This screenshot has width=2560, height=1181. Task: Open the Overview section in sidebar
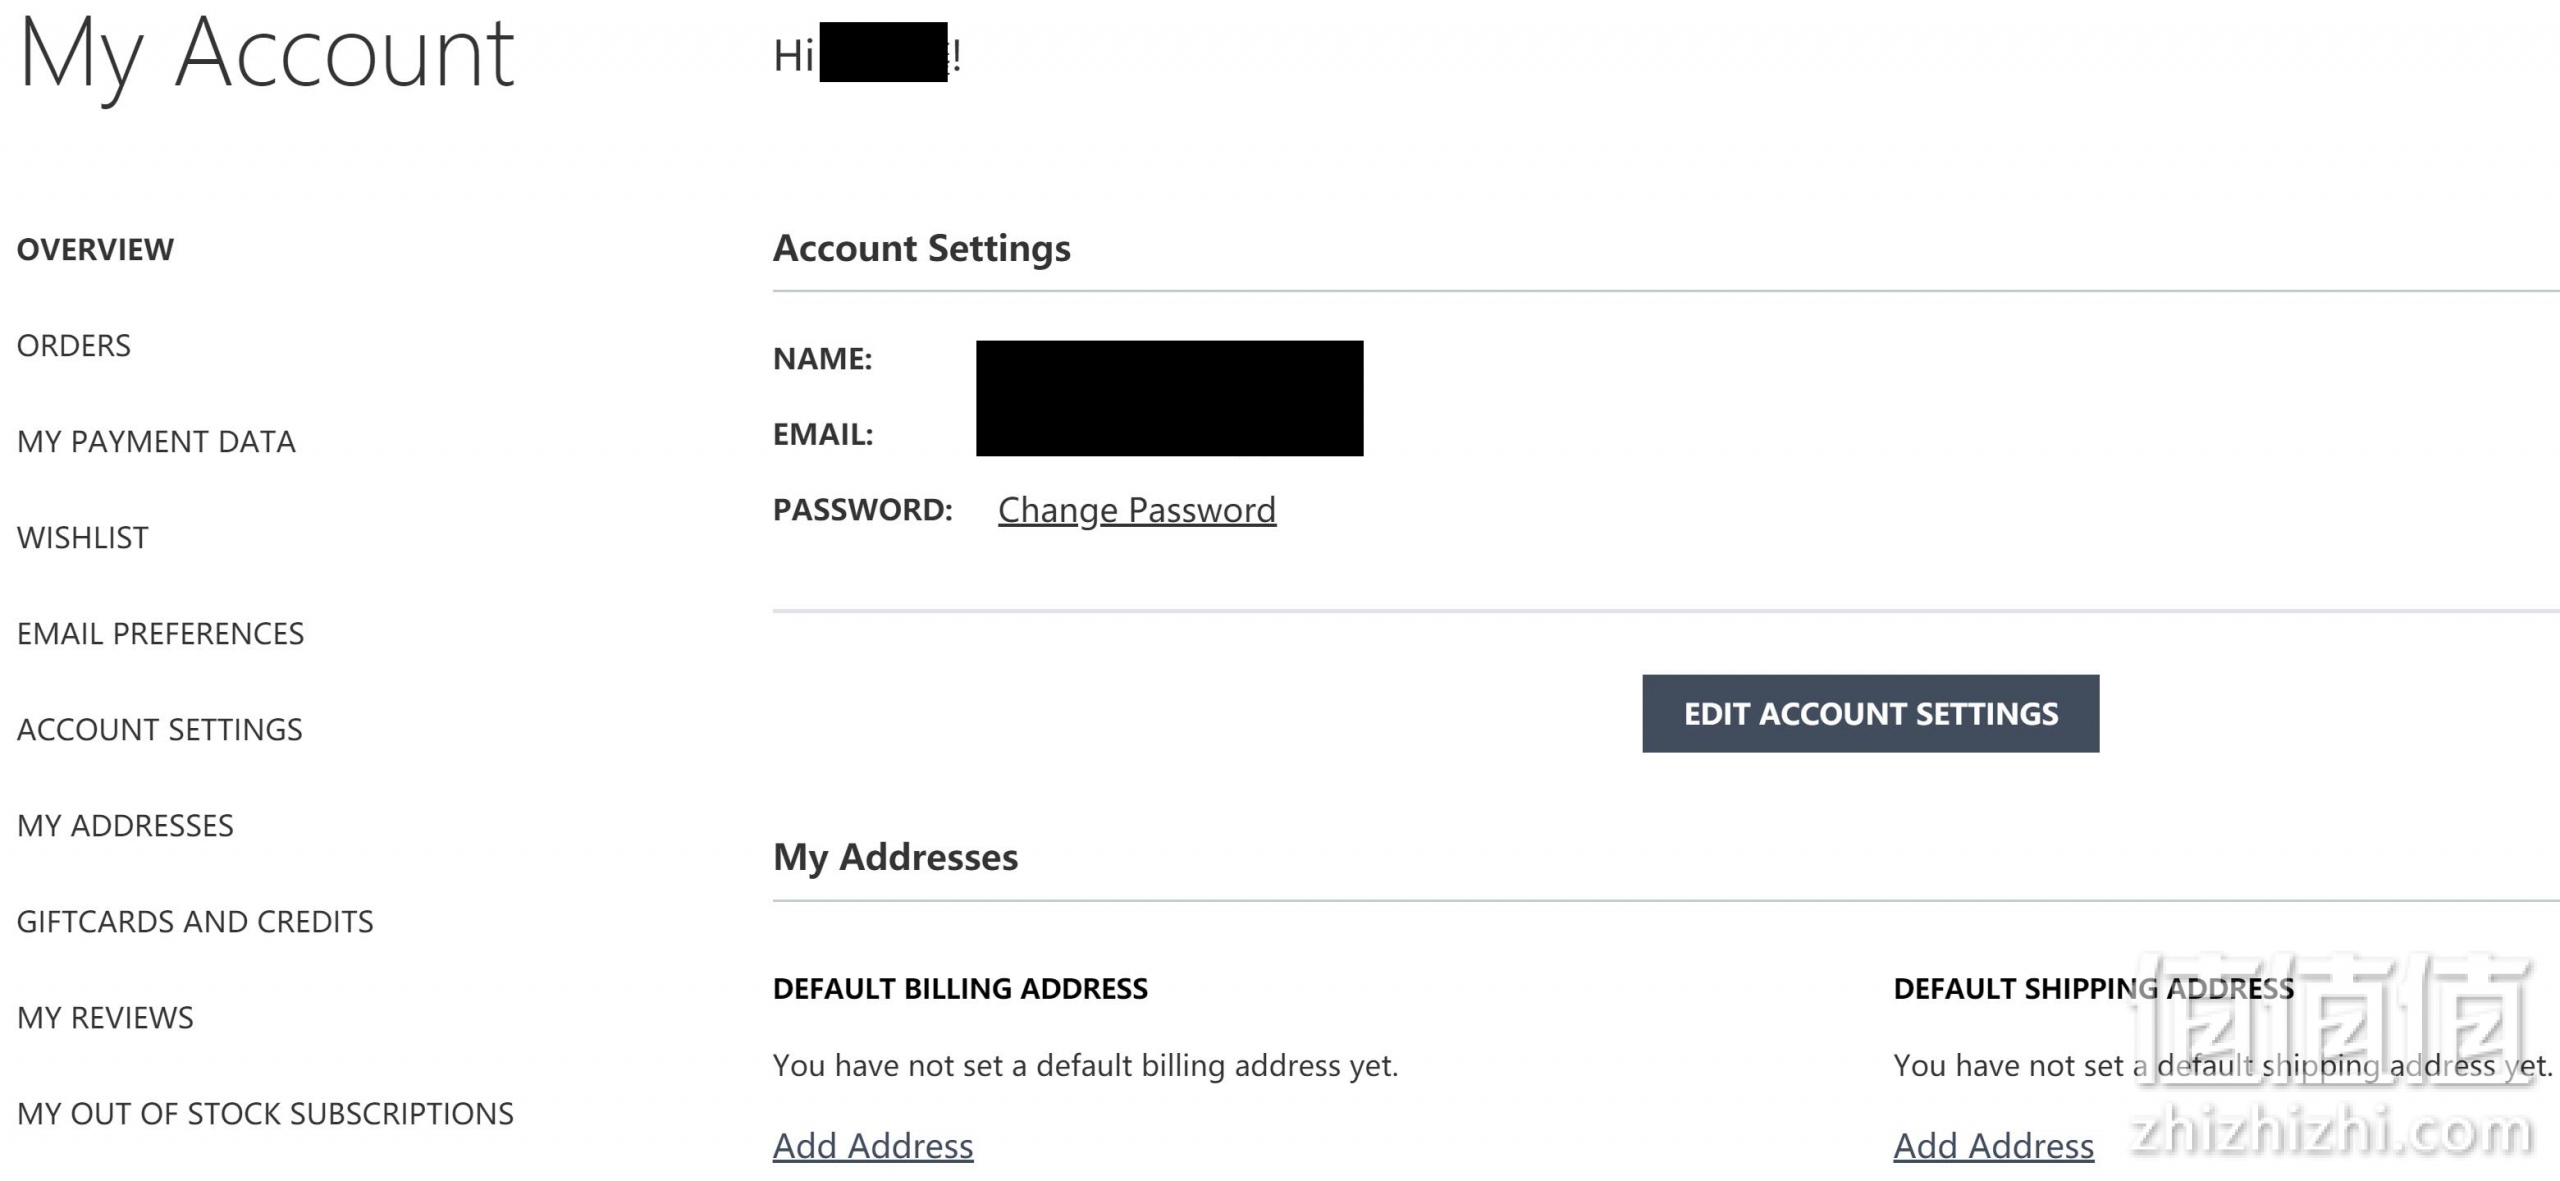click(x=95, y=249)
